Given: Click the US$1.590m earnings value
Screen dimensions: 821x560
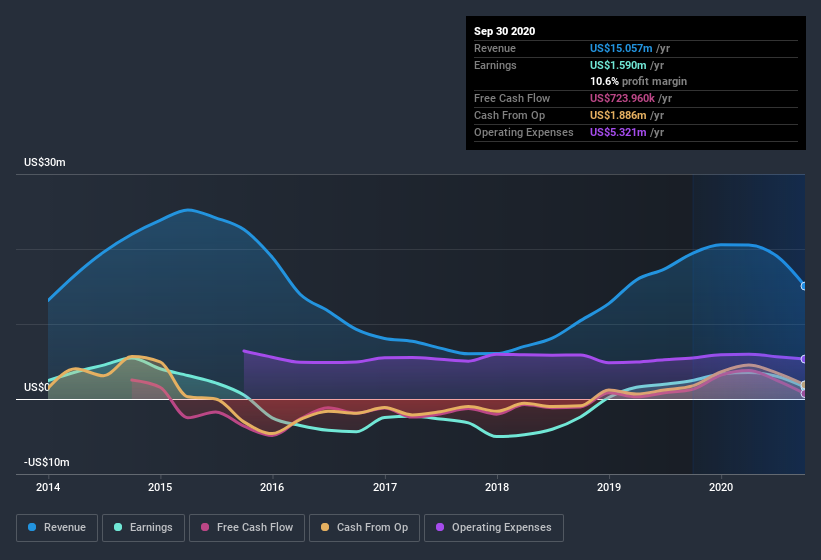Looking at the screenshot, I should [618, 65].
